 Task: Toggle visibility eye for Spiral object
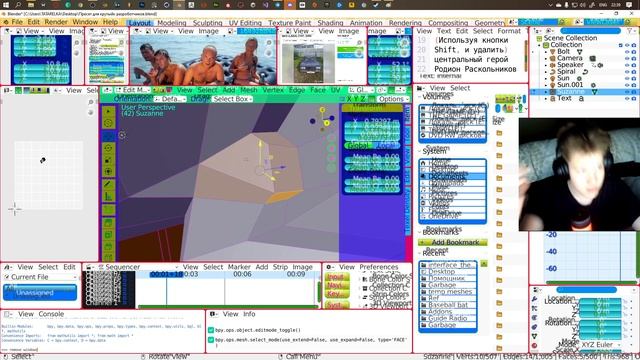tap(627, 72)
